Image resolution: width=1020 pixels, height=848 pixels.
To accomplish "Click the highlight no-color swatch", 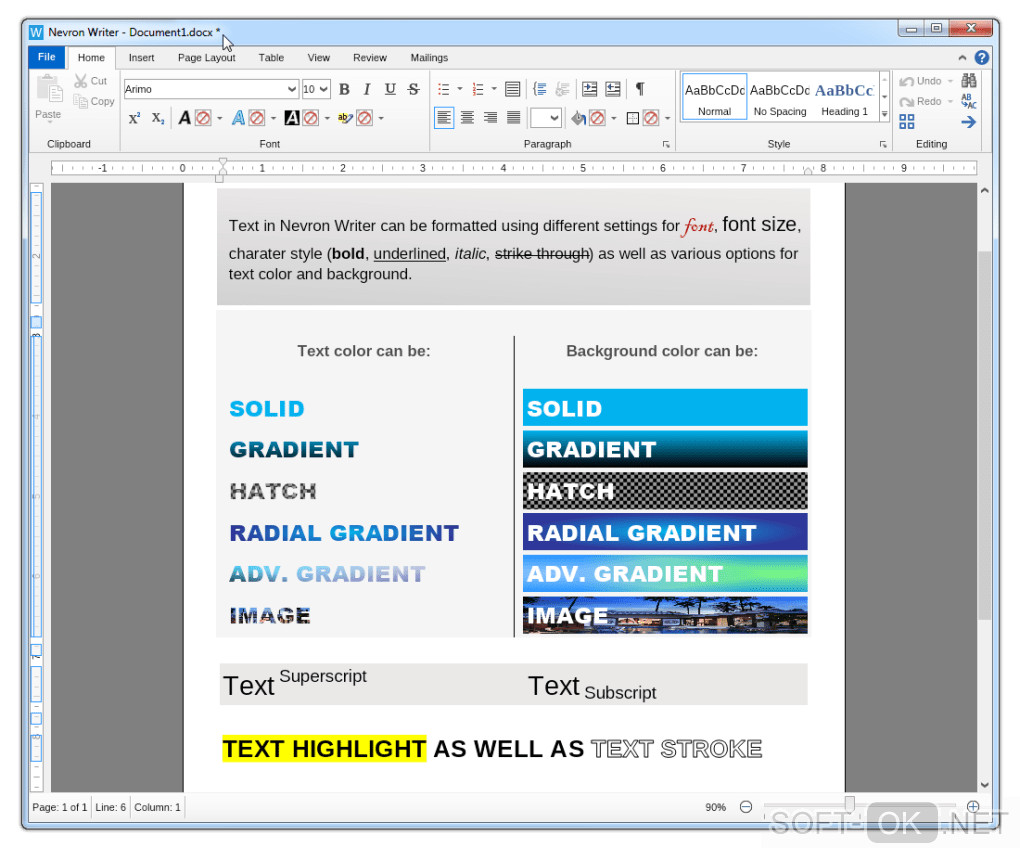I will point(364,118).
